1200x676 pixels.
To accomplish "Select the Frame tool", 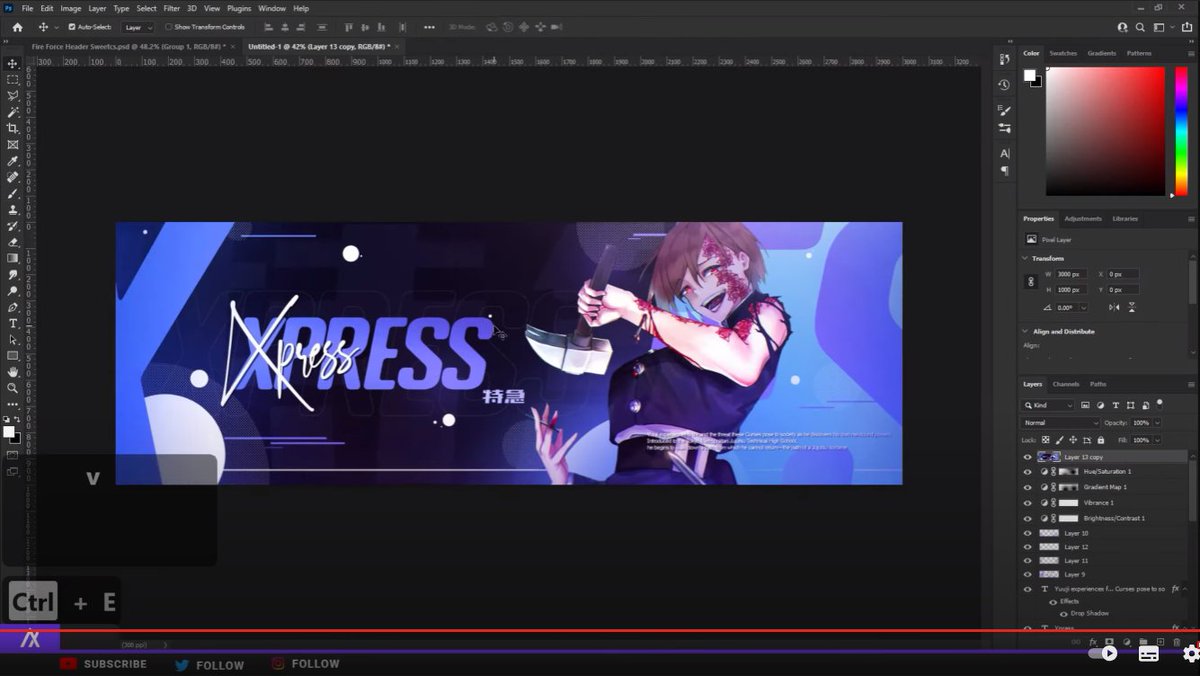I will (x=12, y=145).
